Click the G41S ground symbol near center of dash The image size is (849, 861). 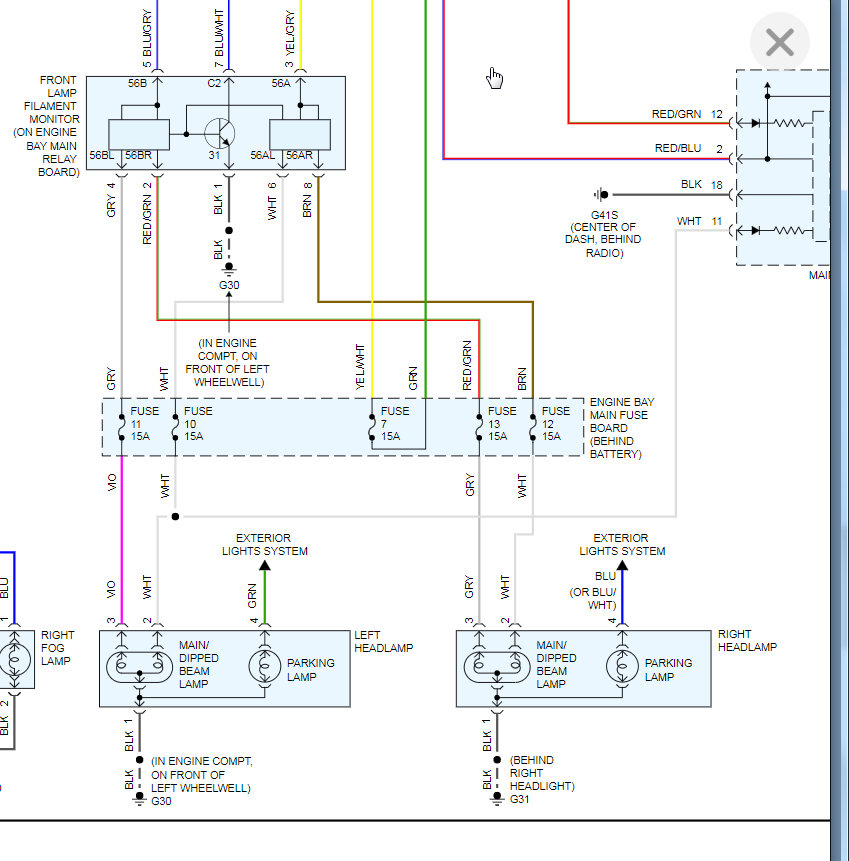(x=600, y=194)
